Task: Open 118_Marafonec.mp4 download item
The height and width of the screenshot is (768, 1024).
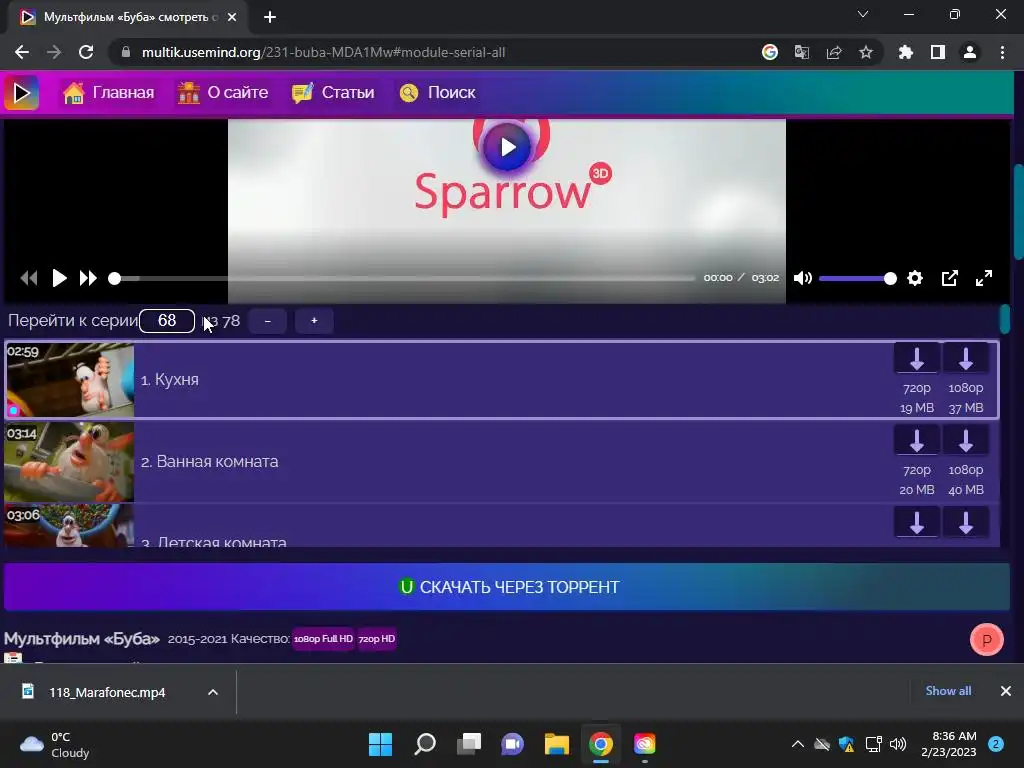Action: coord(107,692)
